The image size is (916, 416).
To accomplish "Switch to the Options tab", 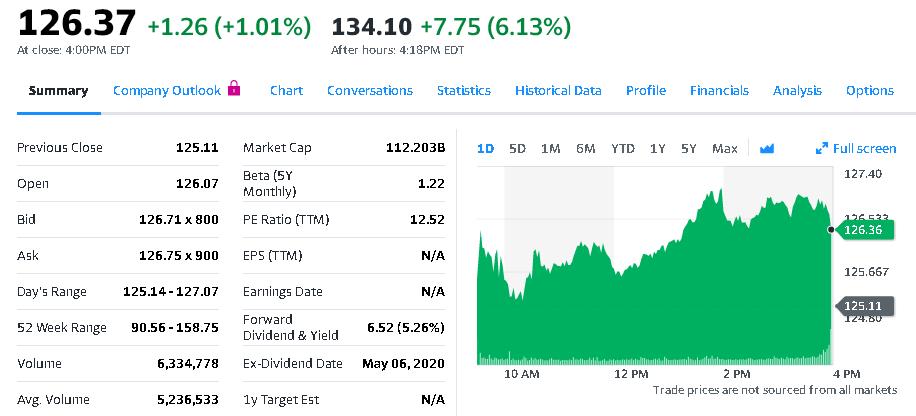I will (869, 91).
